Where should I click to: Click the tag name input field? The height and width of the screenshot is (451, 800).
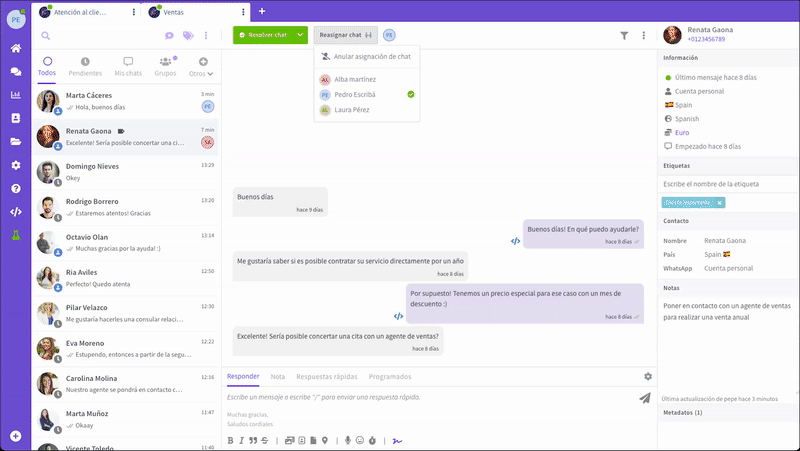(x=726, y=184)
